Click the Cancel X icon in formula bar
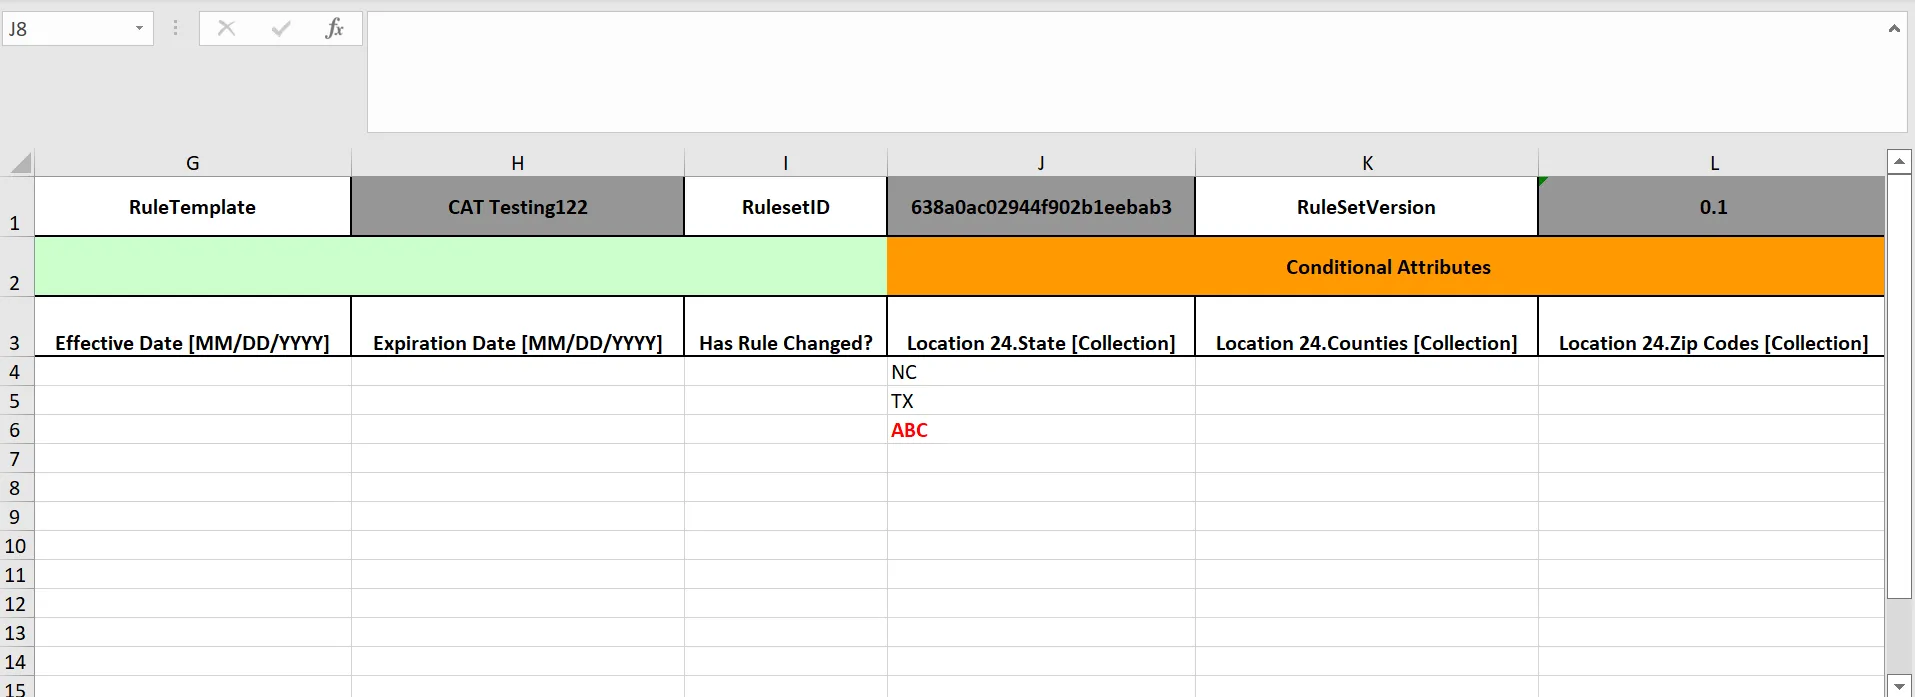 point(227,28)
